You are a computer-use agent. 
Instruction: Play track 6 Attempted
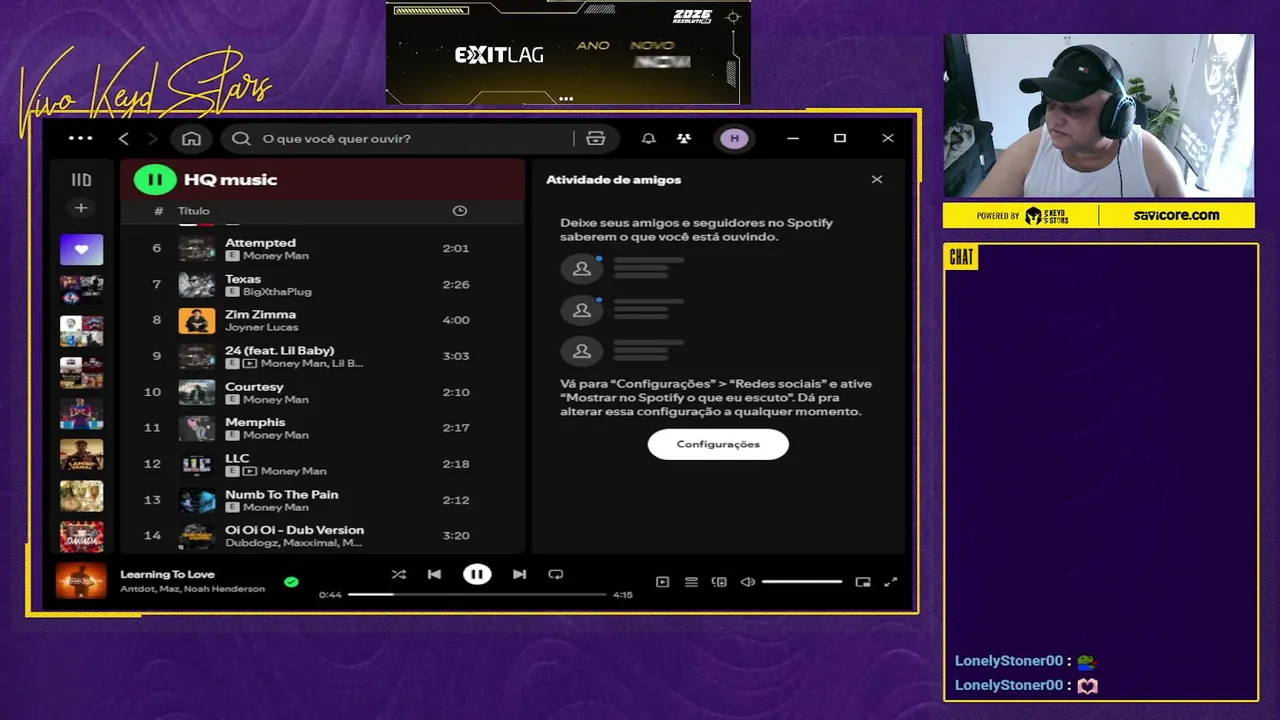(x=322, y=248)
